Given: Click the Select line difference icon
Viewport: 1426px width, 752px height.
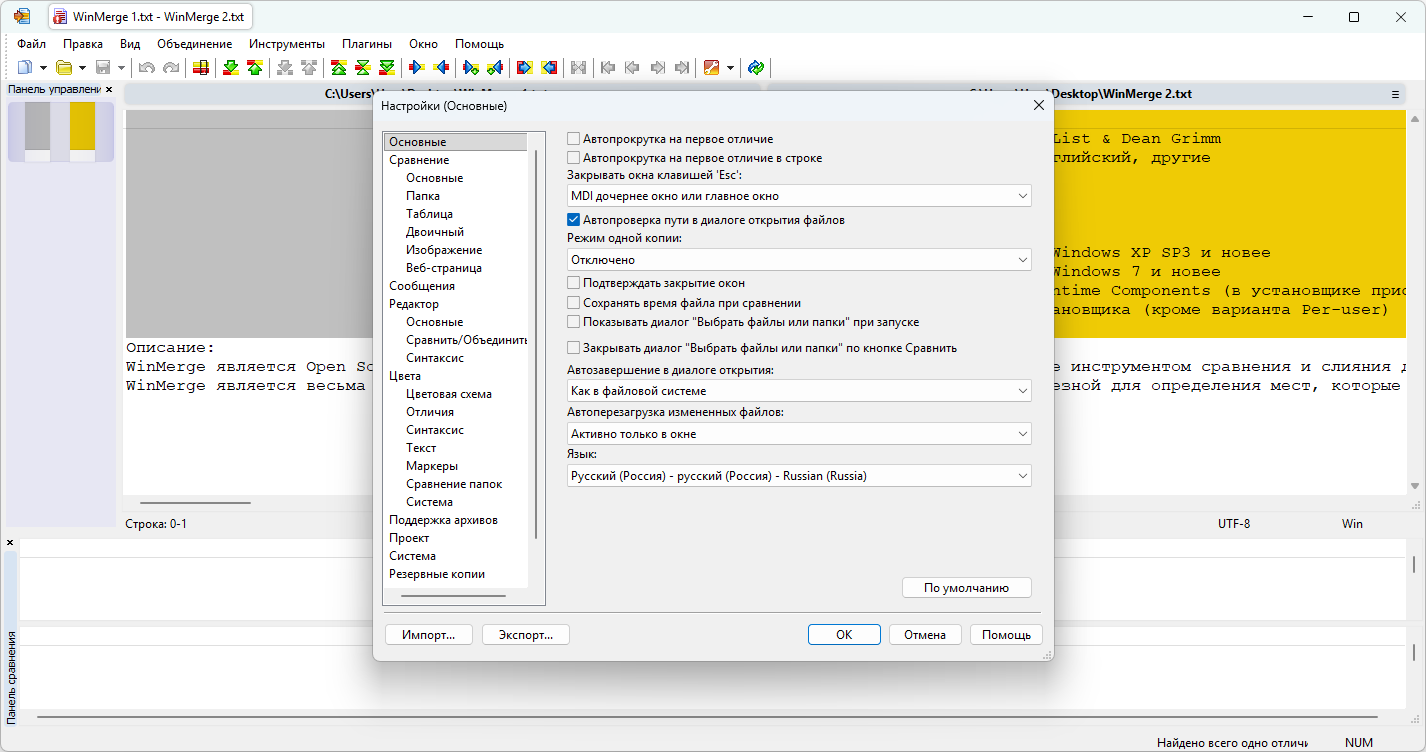Looking at the screenshot, I should 201,67.
